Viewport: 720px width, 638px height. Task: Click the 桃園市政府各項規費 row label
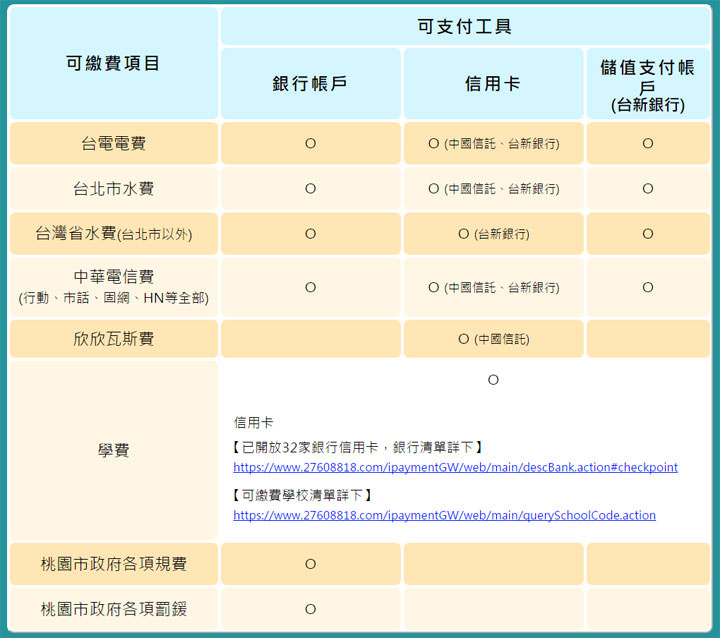click(113, 564)
